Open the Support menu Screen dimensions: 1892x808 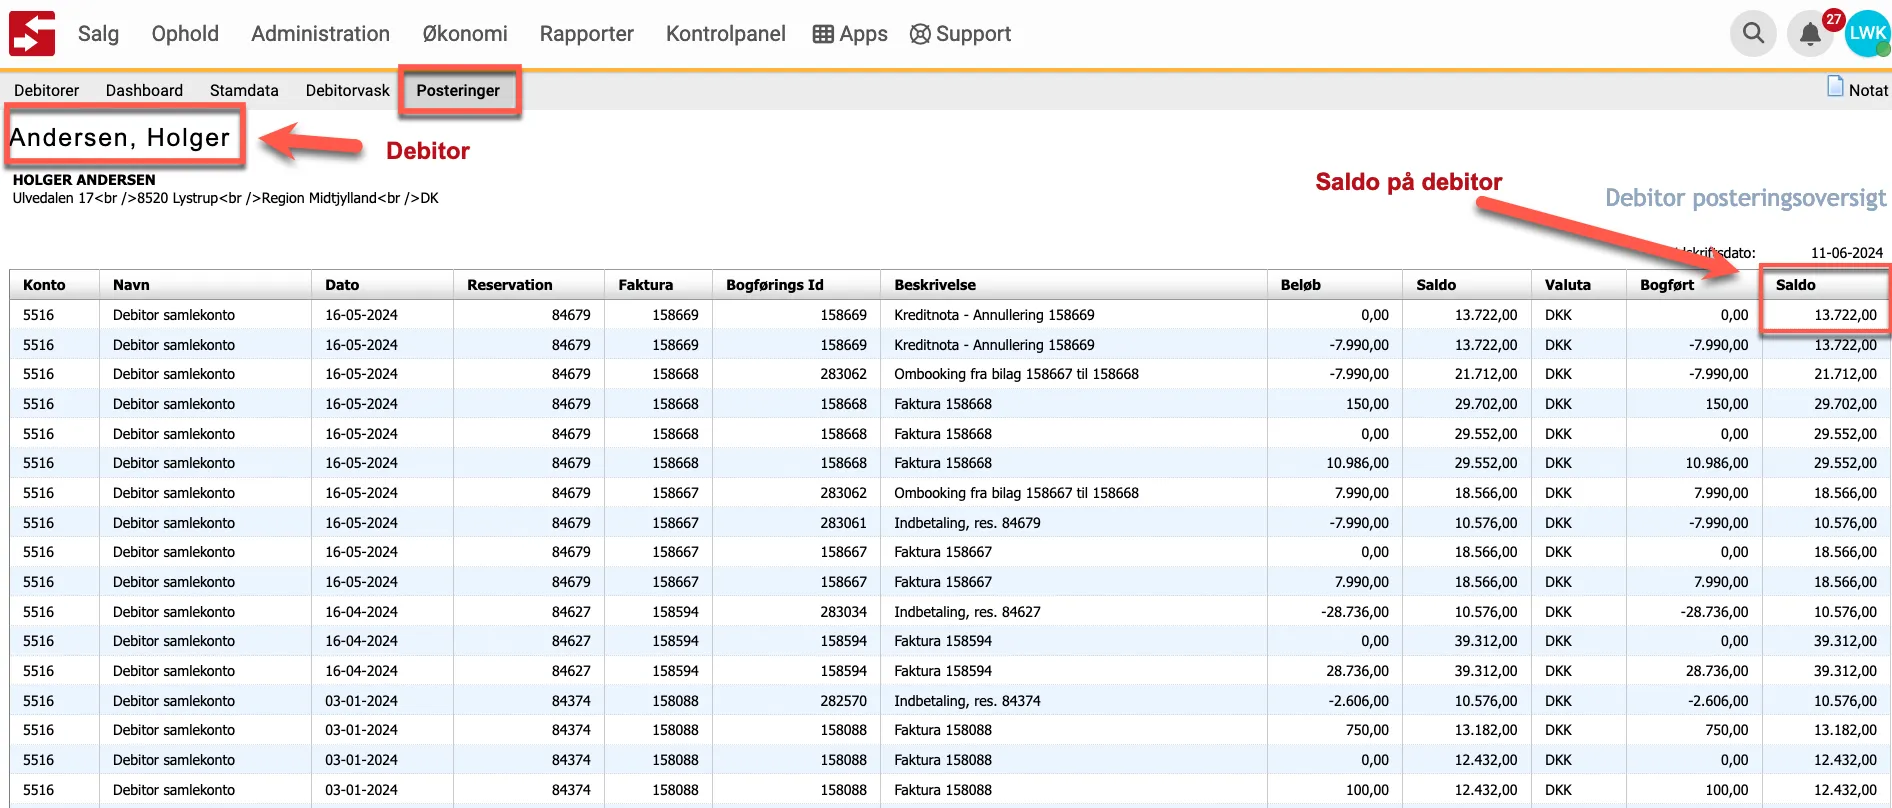click(960, 34)
